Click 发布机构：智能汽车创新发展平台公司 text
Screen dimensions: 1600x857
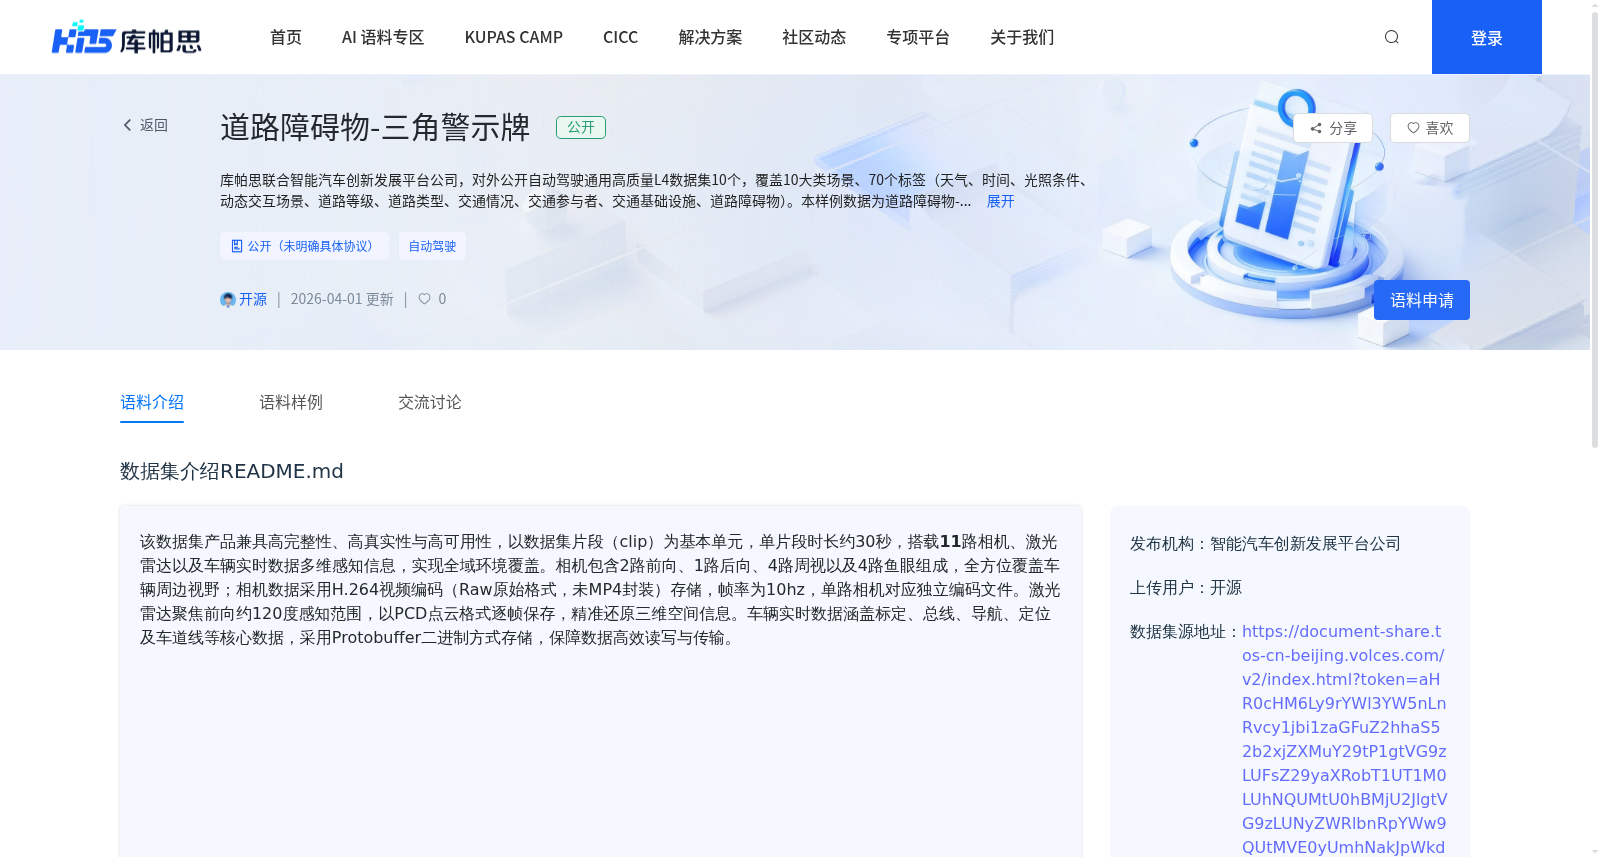point(1265,543)
